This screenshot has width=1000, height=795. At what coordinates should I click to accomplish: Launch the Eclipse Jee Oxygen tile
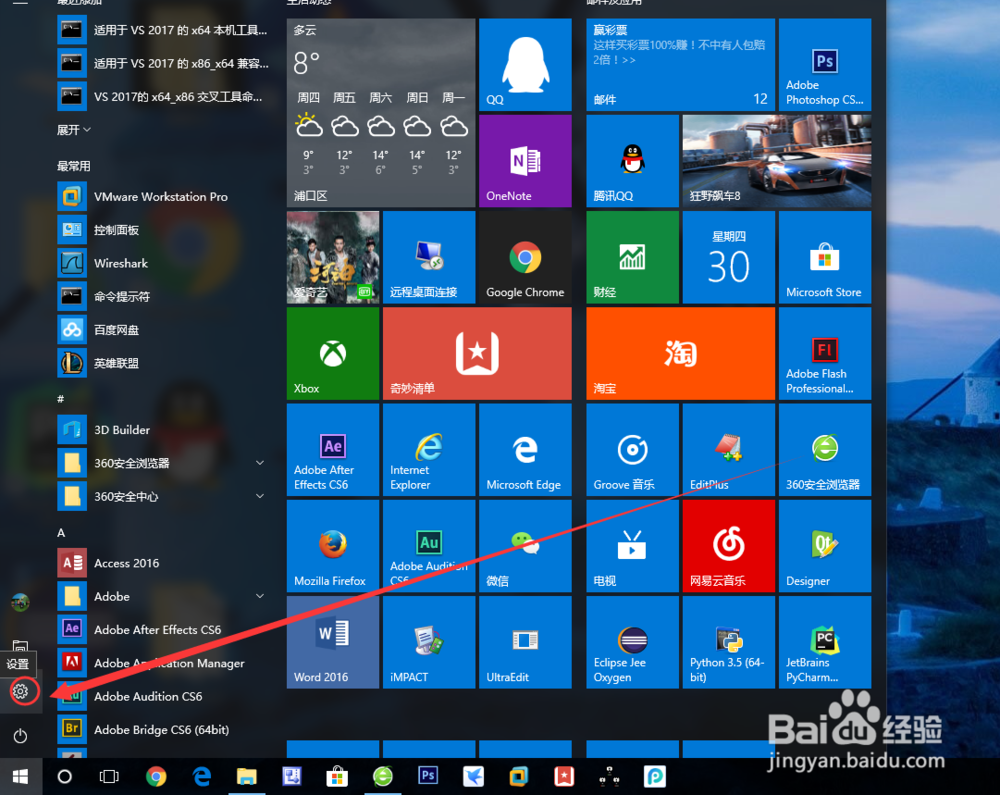[632, 642]
